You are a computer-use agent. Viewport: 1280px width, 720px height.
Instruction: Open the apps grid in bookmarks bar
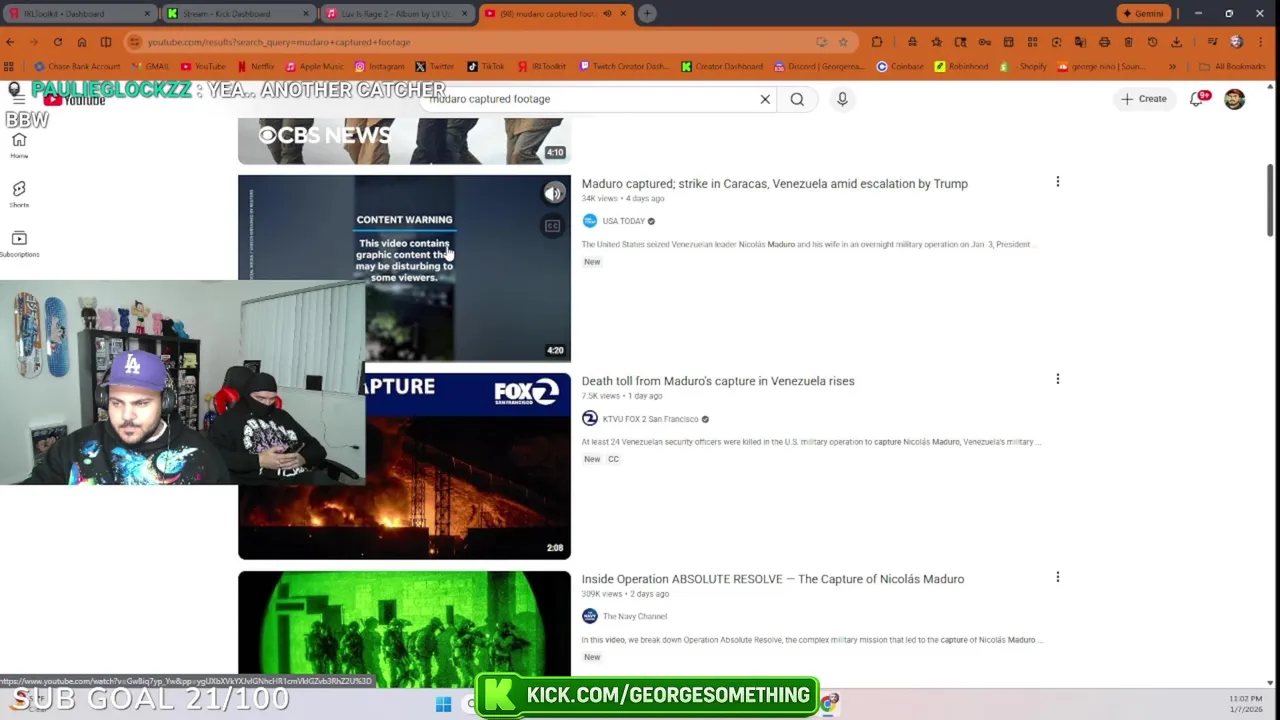click(x=9, y=67)
